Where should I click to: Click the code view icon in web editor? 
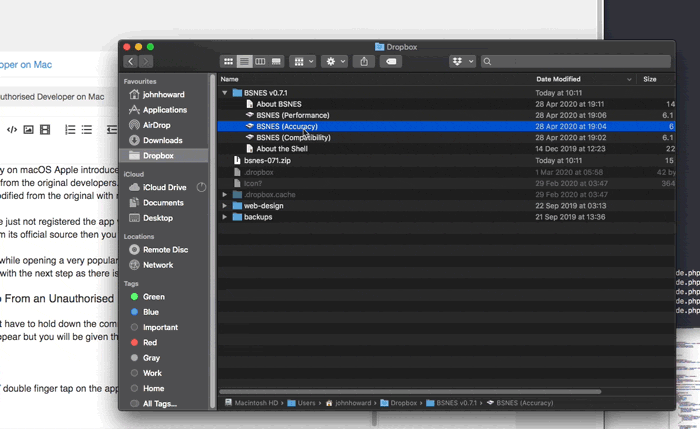[x=12, y=130]
